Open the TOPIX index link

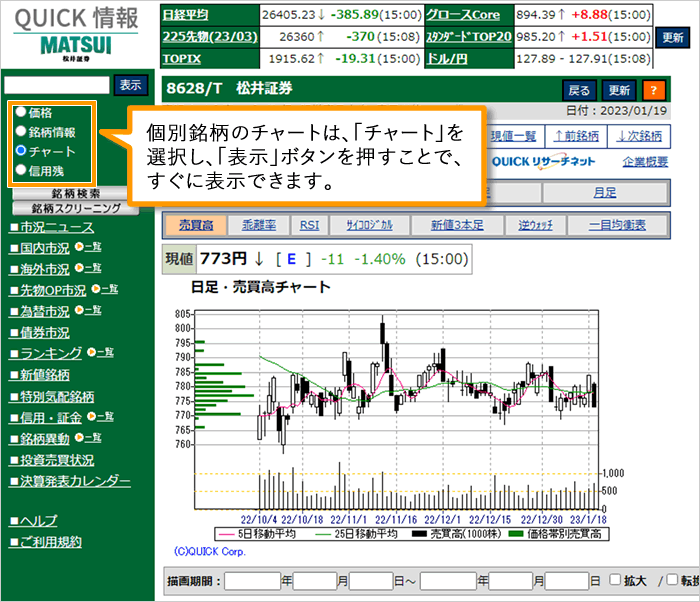[182, 59]
